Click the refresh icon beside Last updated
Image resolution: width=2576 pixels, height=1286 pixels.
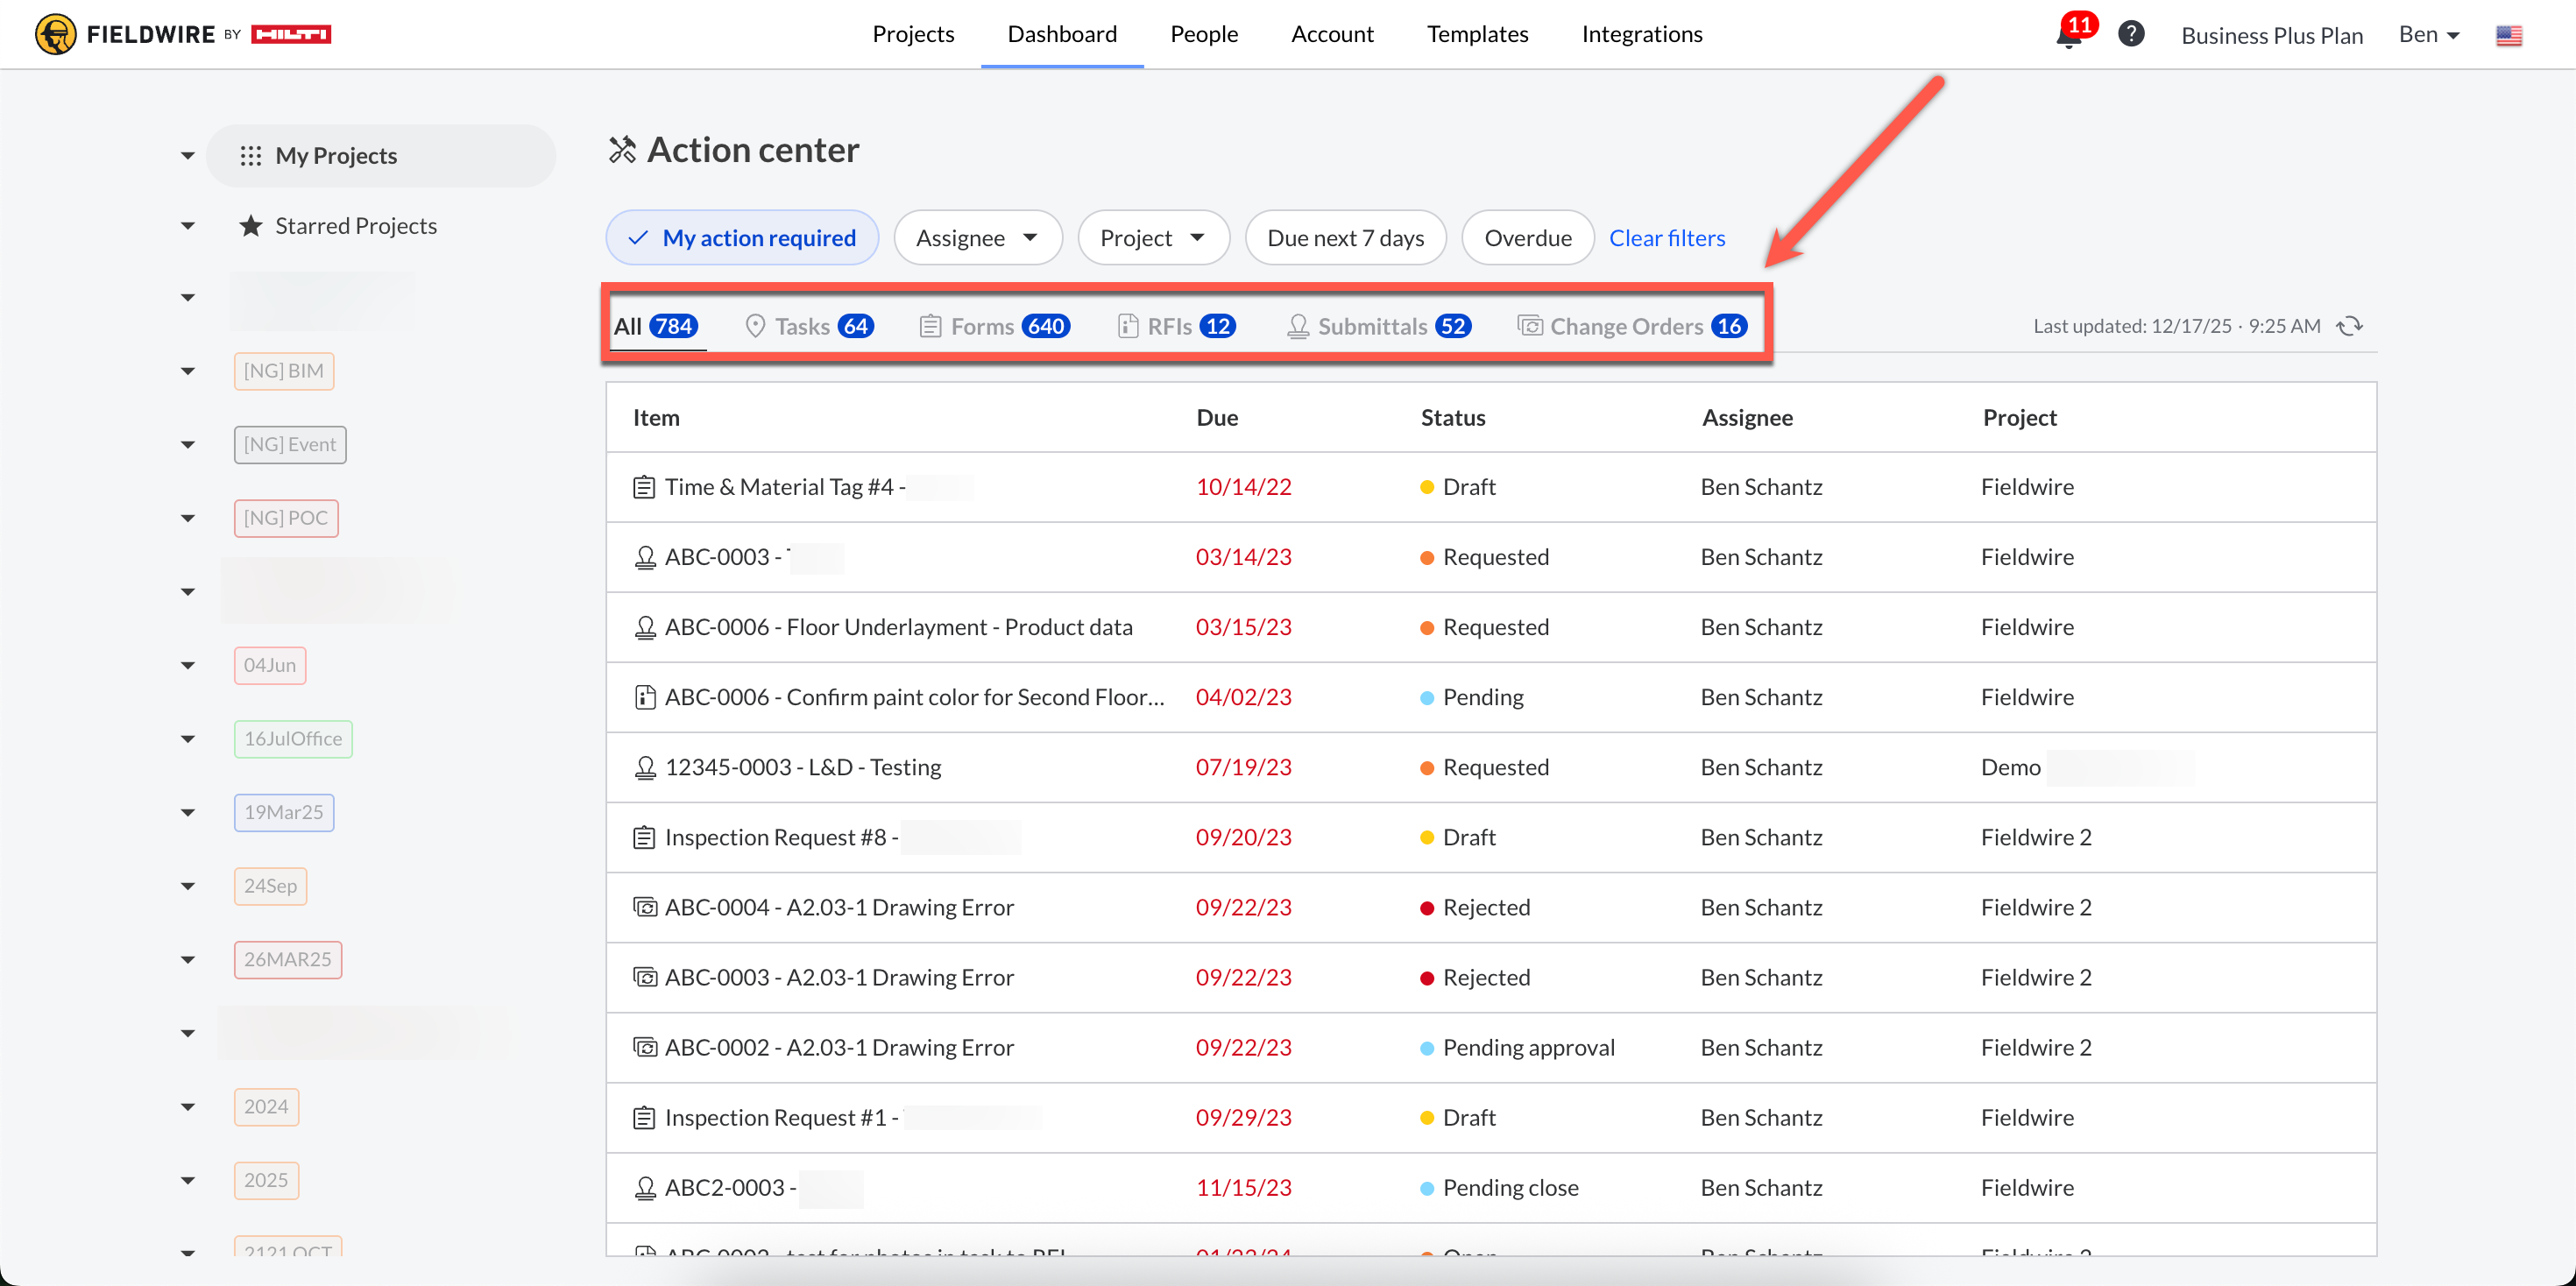(x=2349, y=326)
